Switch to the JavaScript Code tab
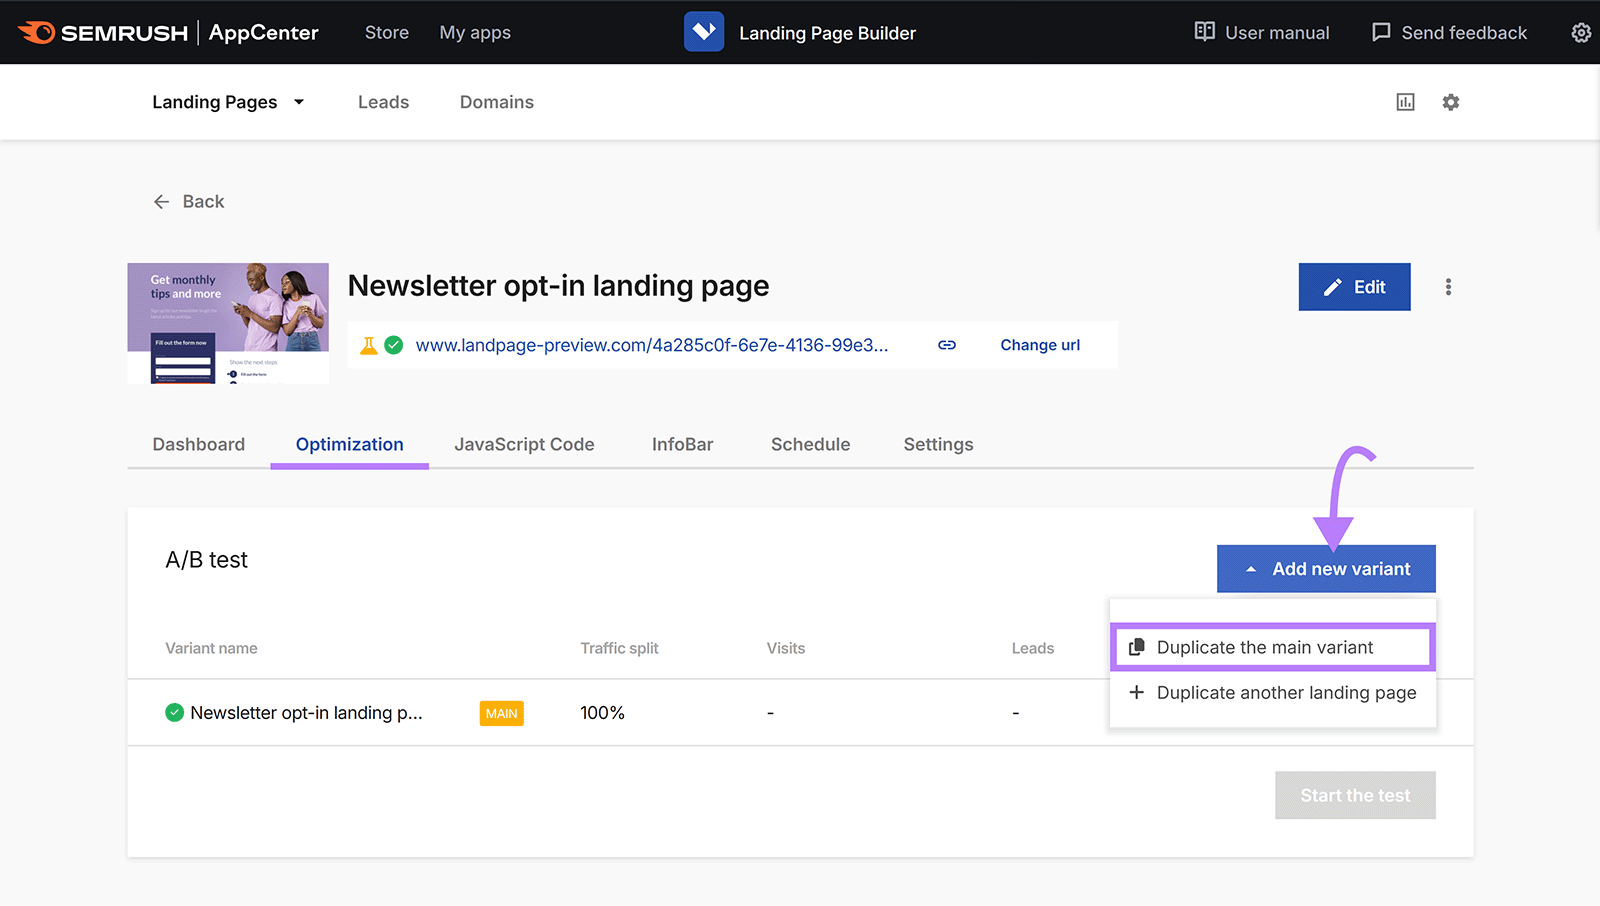Image resolution: width=1600 pixels, height=906 pixels. (524, 444)
